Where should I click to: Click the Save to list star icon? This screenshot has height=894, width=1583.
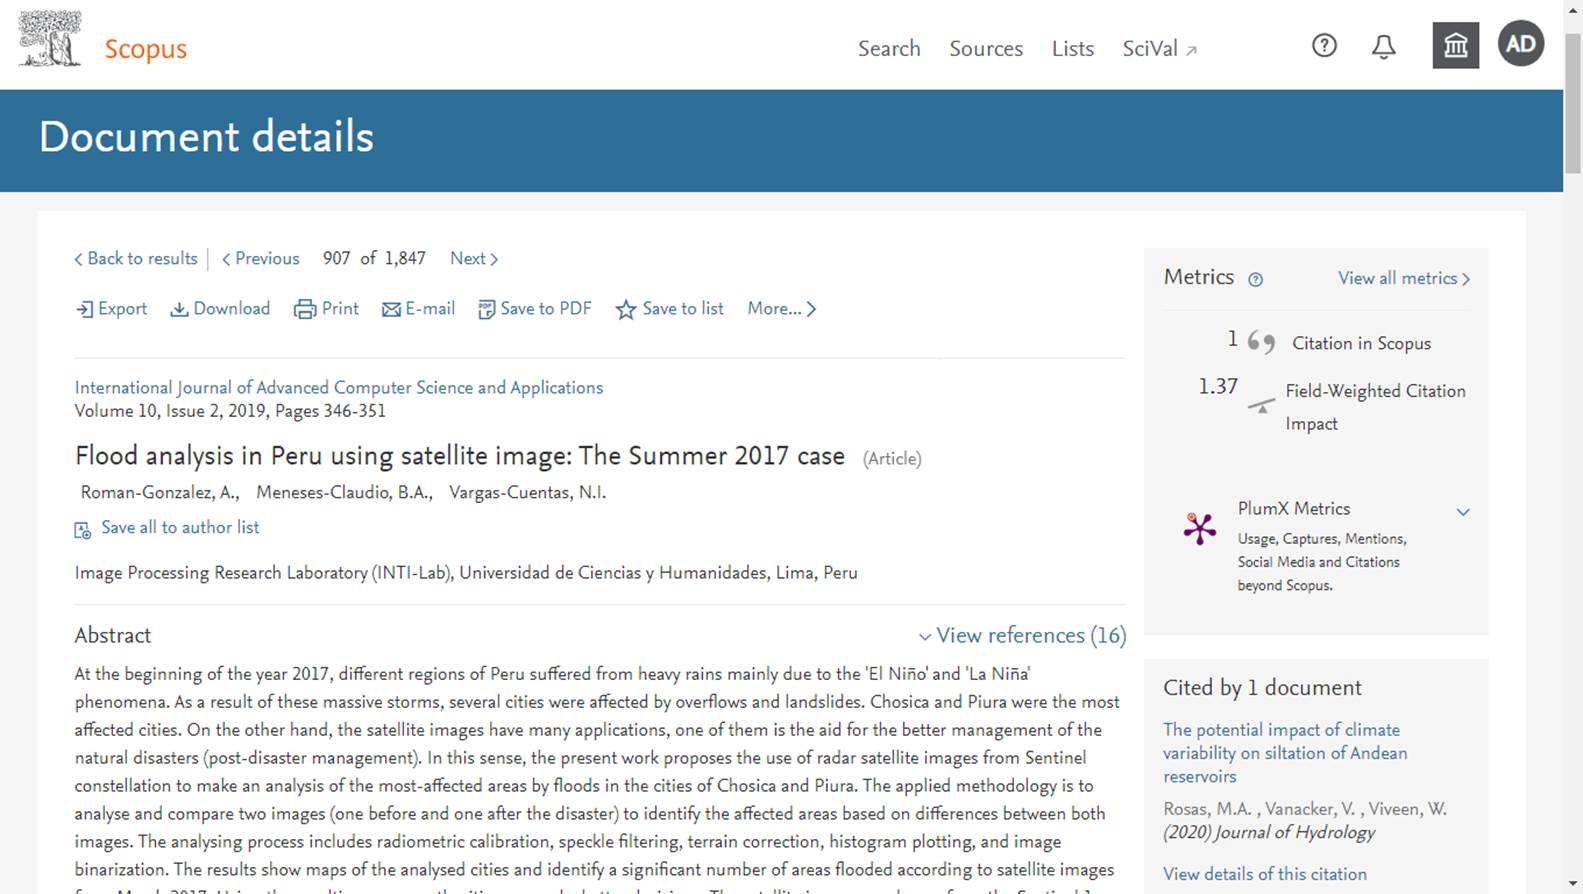point(626,310)
